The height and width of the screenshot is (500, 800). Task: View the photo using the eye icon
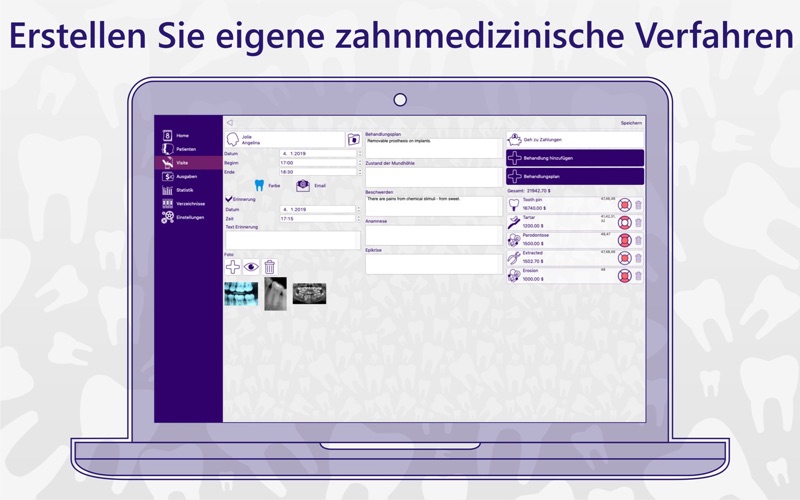[x=251, y=267]
